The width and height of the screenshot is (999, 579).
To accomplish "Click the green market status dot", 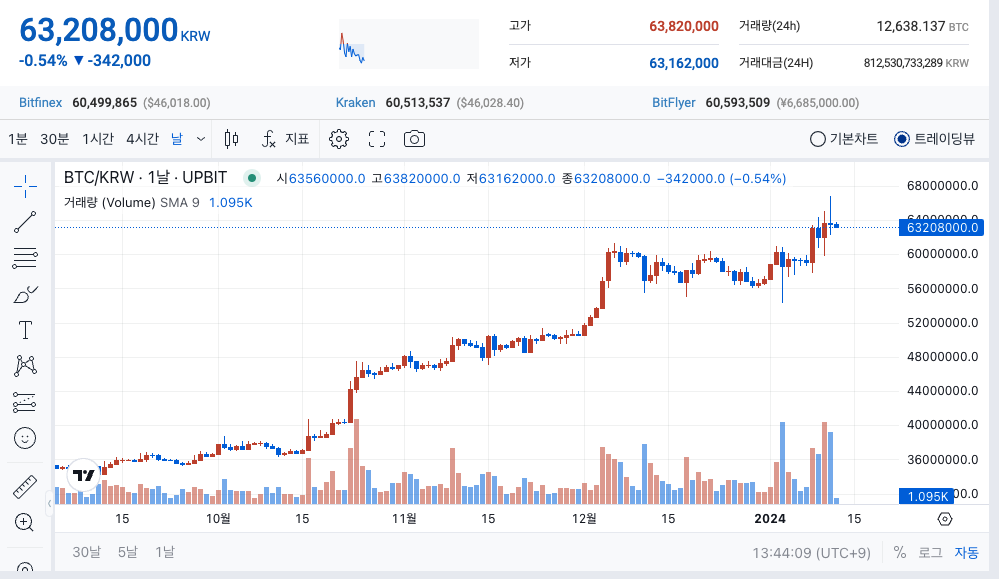I will pyautogui.click(x=252, y=178).
